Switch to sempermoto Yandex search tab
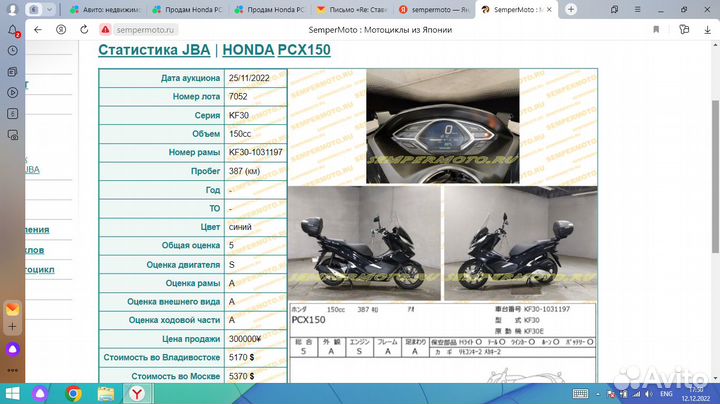720x404 pixels. (x=435, y=9)
